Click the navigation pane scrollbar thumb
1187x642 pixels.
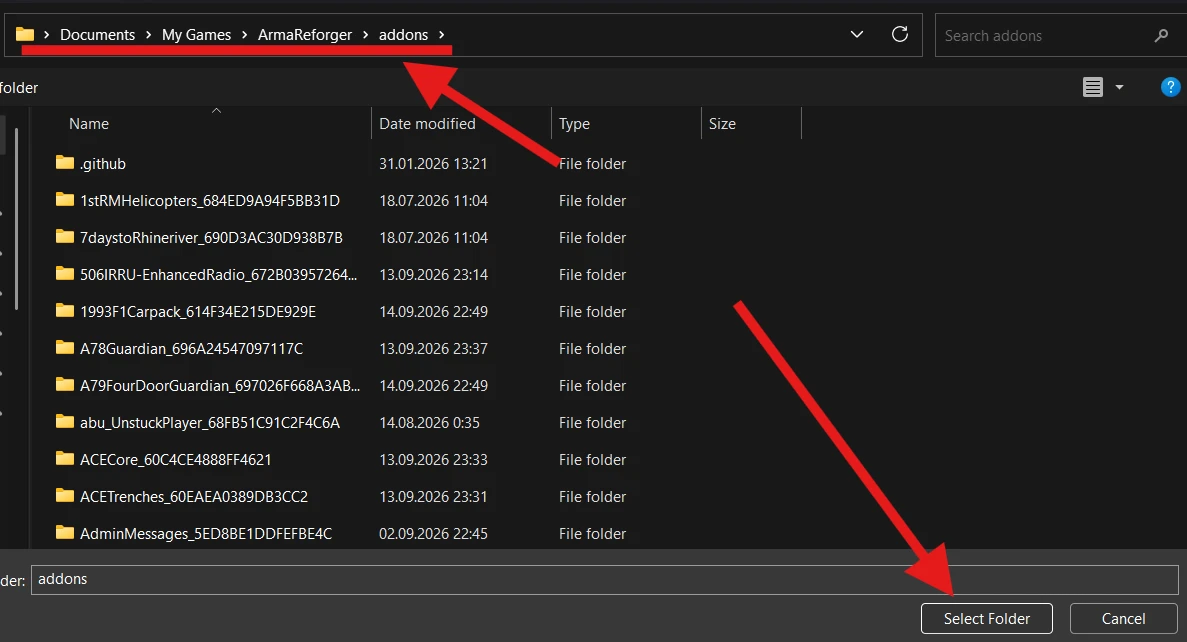click(x=16, y=220)
